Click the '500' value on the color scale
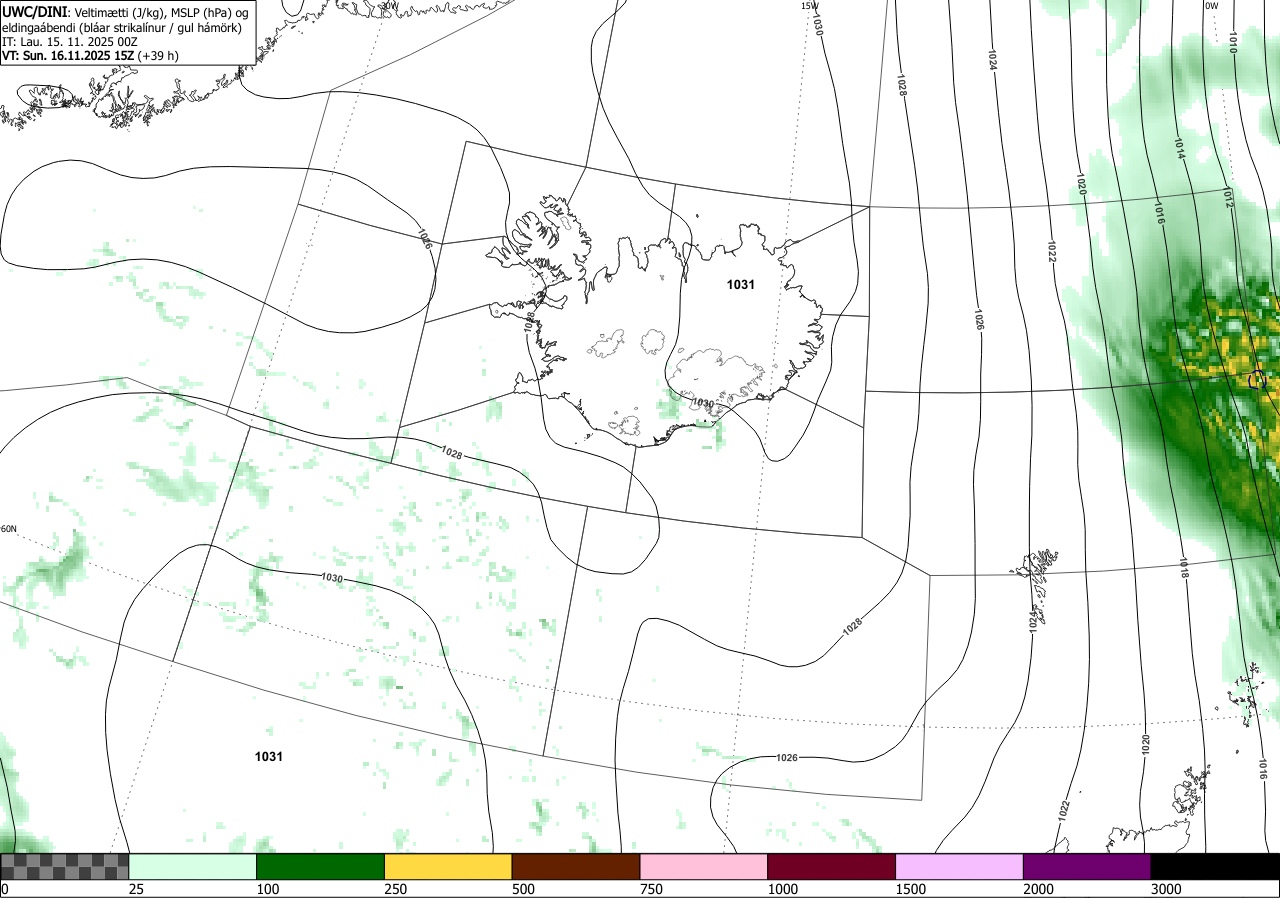This screenshot has width=1280, height=898. (523, 889)
